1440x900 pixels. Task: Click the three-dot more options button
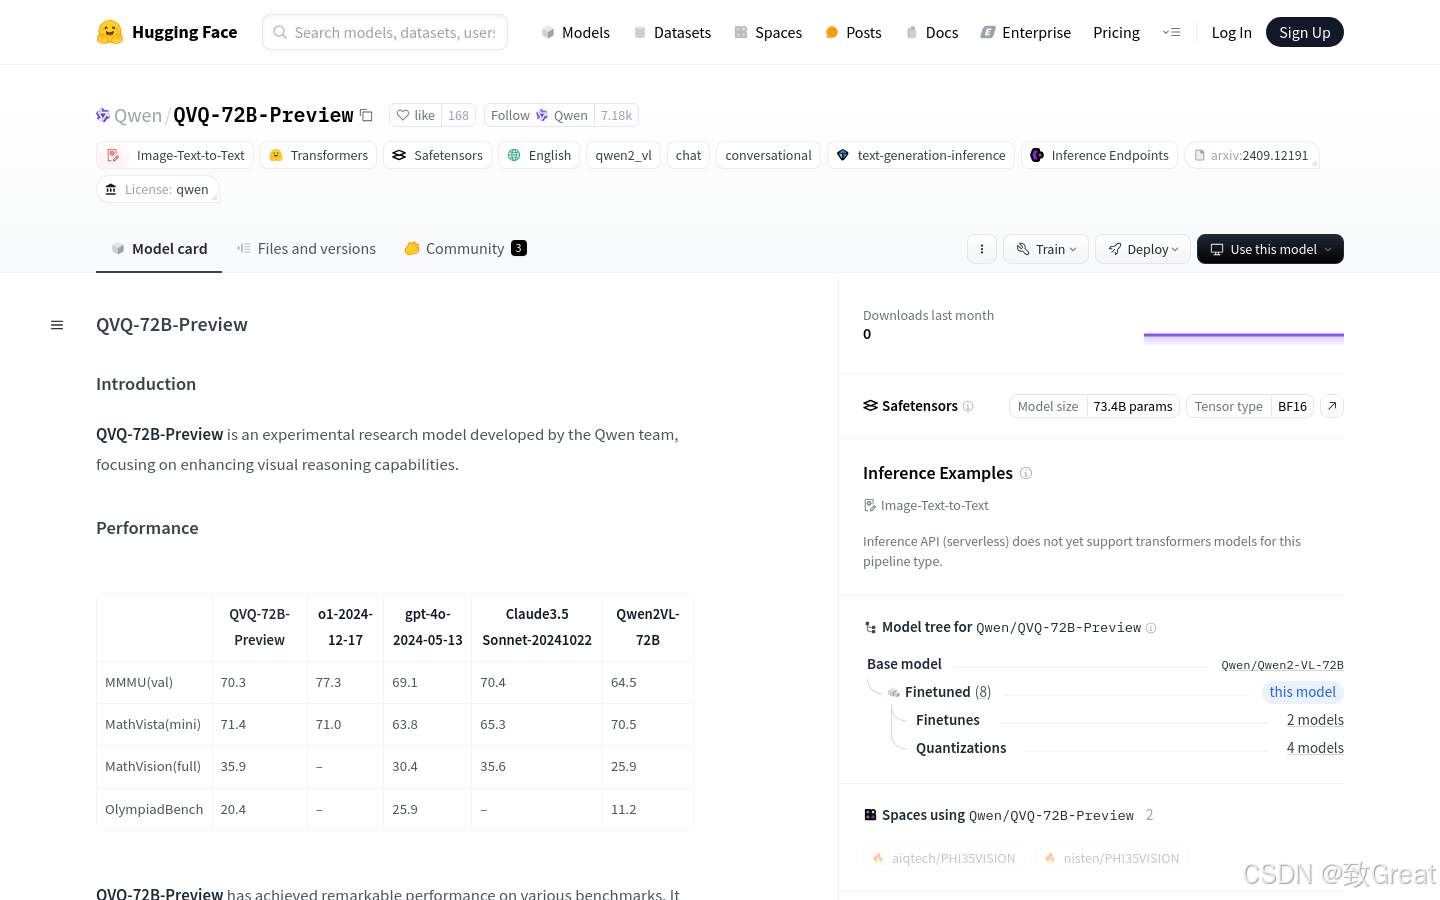tap(982, 249)
